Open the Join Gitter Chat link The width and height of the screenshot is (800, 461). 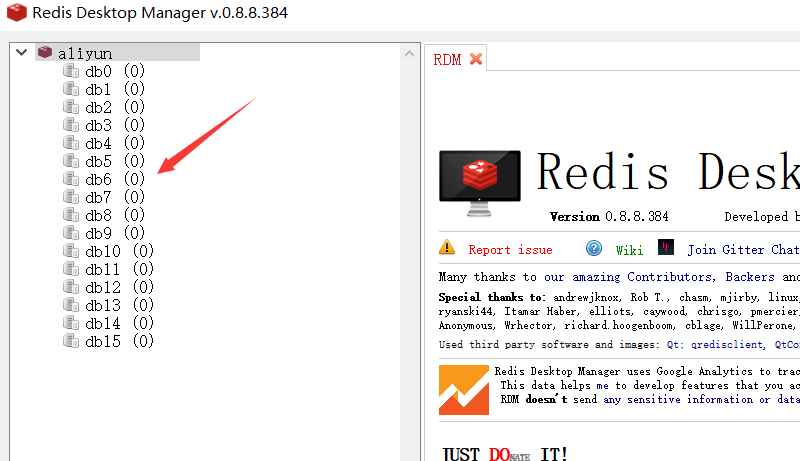coord(743,250)
